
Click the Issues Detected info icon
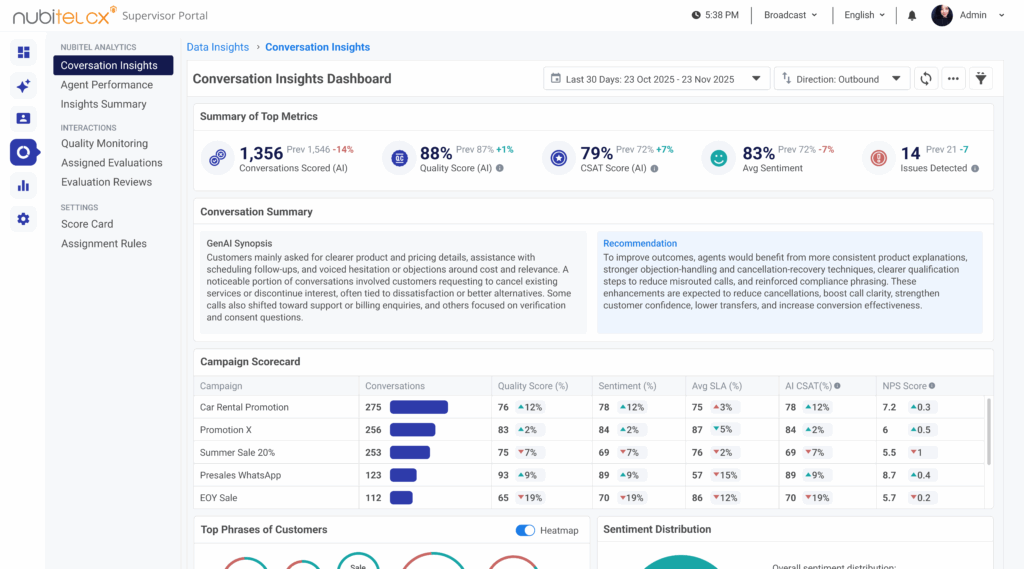[975, 169]
